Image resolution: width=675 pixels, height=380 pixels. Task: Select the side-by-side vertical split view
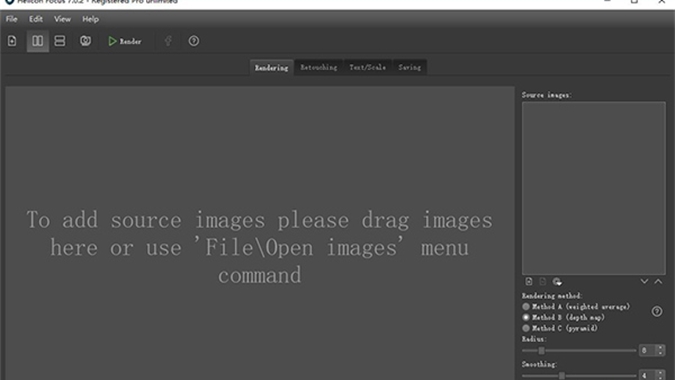(x=37, y=41)
